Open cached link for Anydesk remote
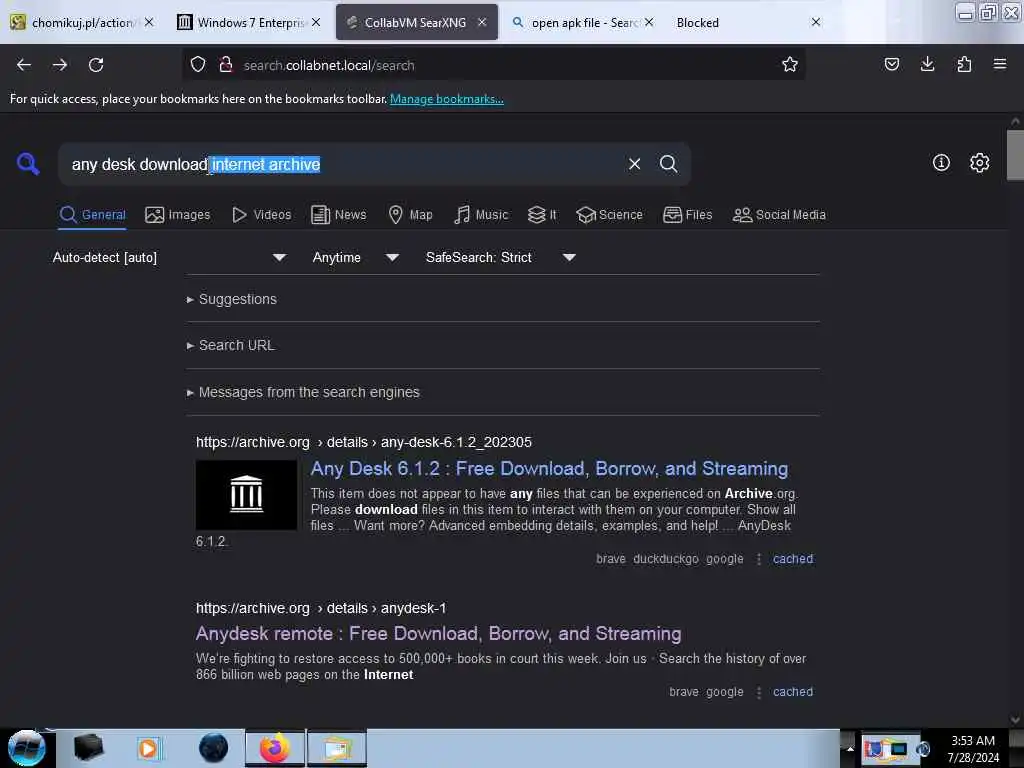 [793, 692]
